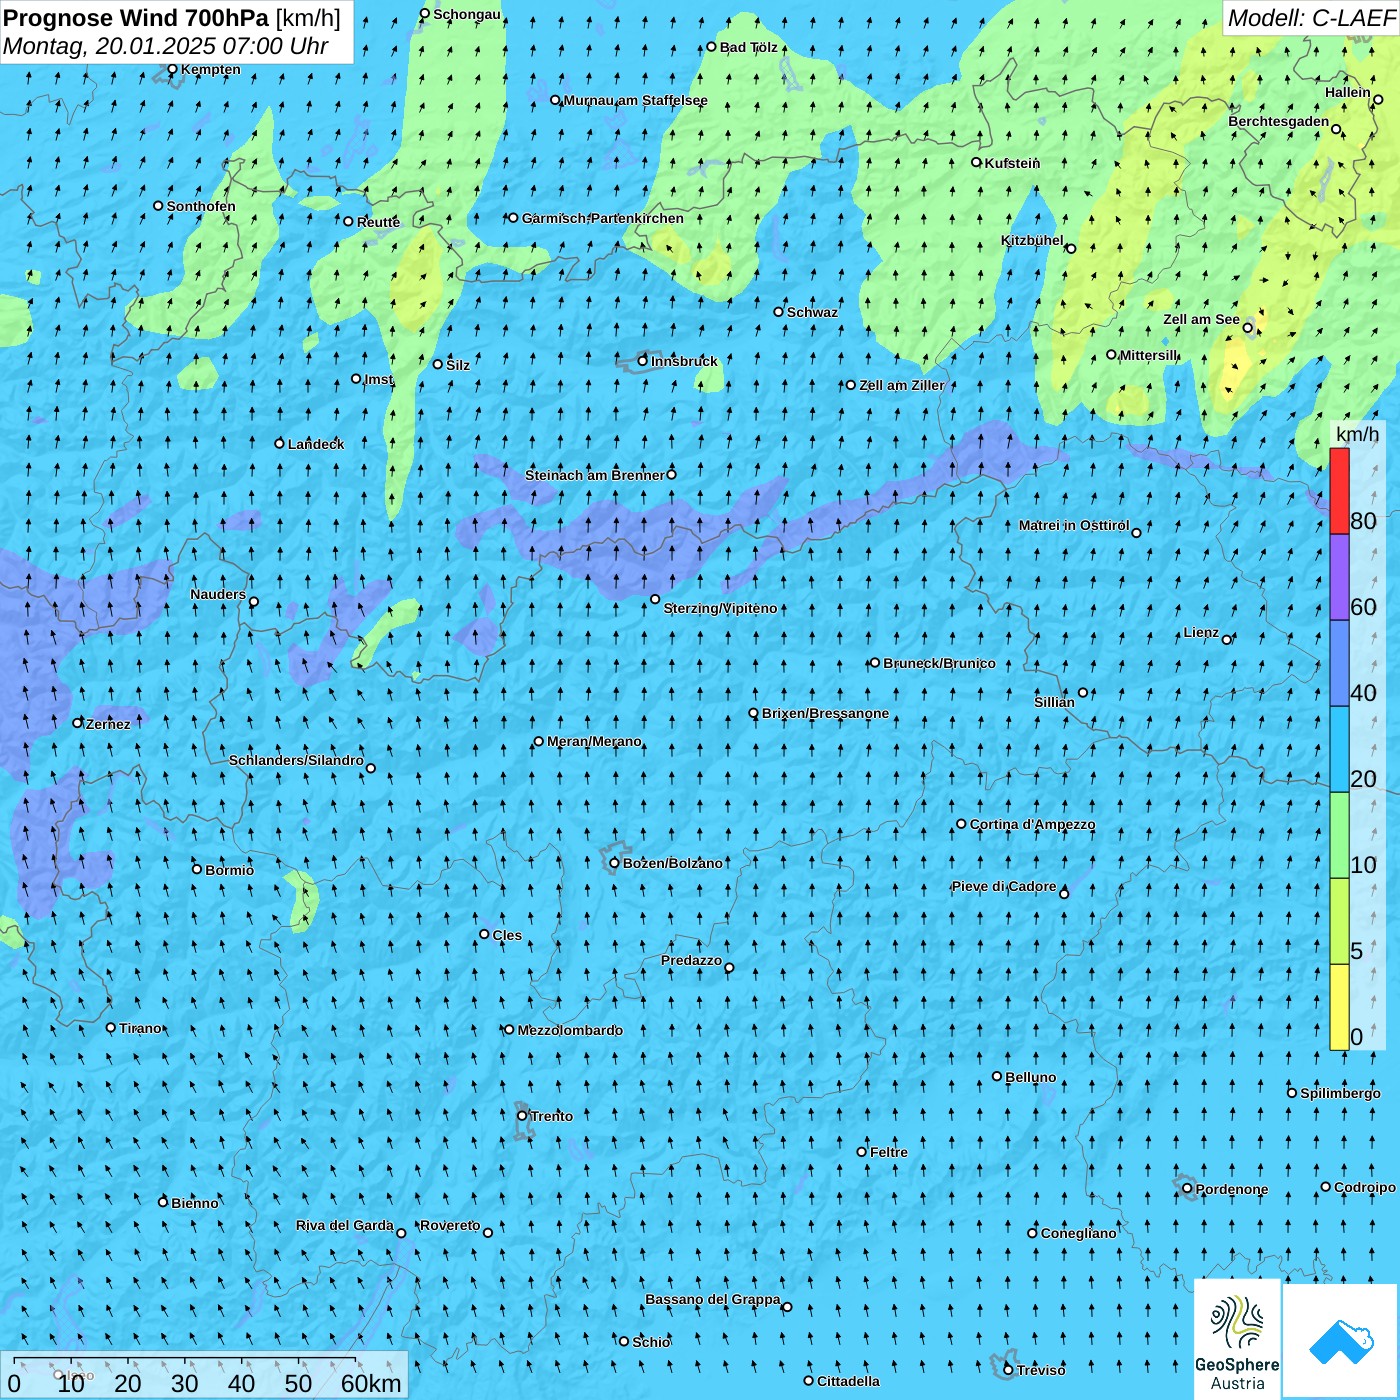Click the Tirano city label
The image size is (1400, 1400).
[140, 1028]
